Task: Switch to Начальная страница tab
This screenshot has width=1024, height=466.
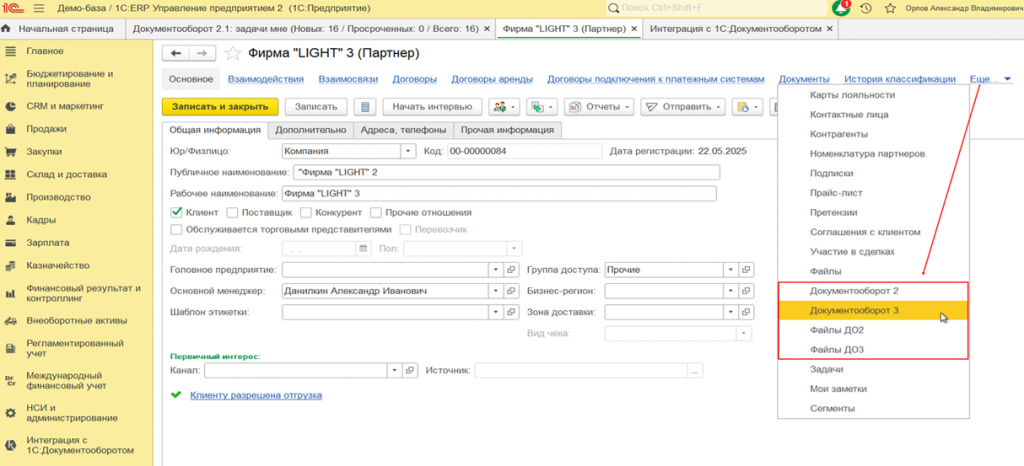Action: [61, 29]
